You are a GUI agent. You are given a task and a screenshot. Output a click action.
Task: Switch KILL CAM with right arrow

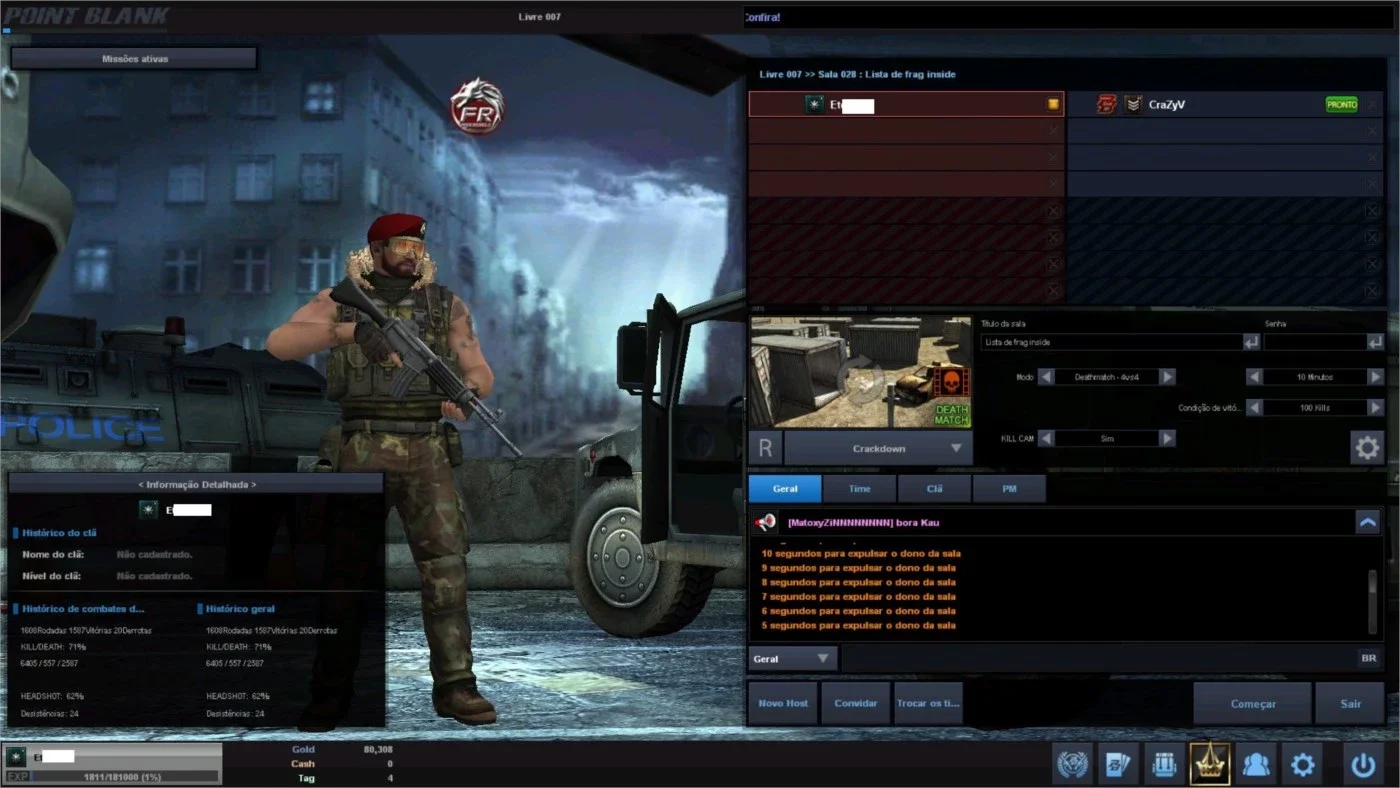(1167, 438)
